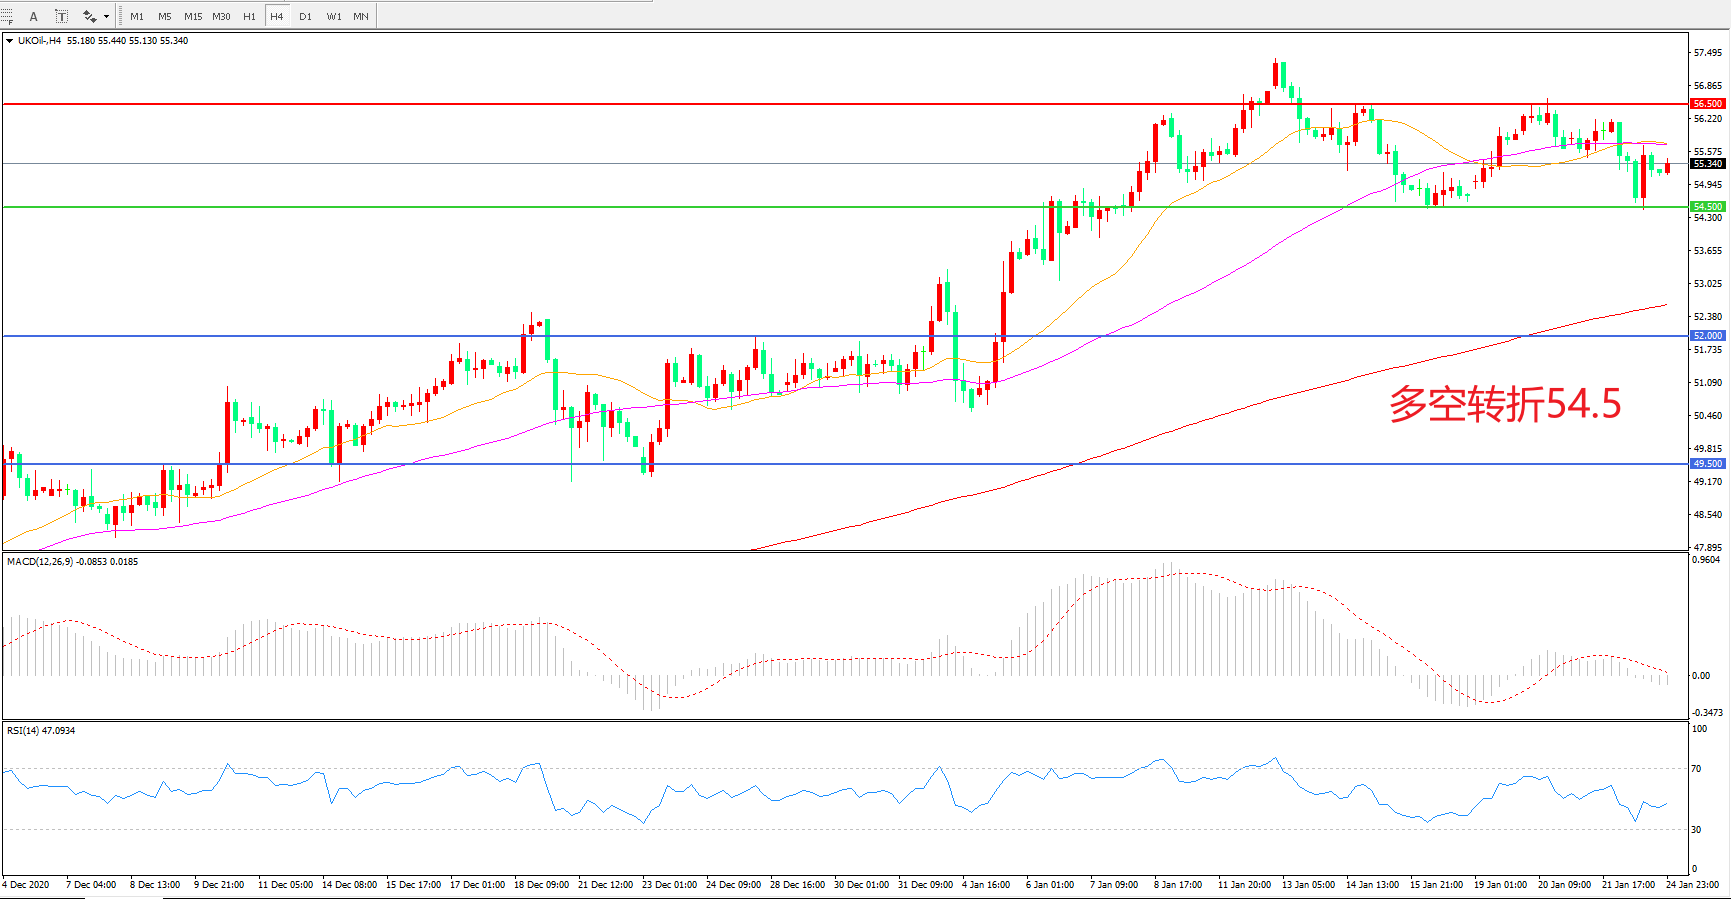The image size is (1731, 899).
Task: Select the text tool (A icon)
Action: point(33,16)
